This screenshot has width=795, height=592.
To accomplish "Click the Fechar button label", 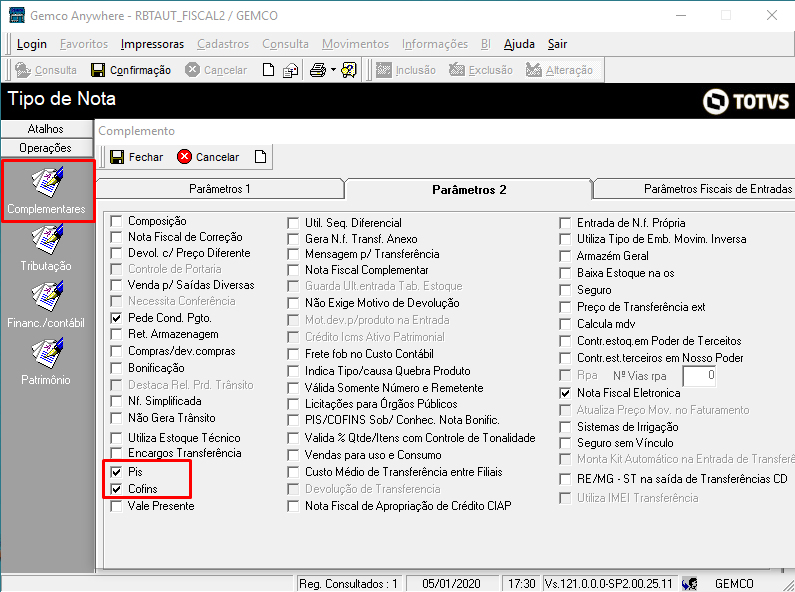I will [146, 157].
